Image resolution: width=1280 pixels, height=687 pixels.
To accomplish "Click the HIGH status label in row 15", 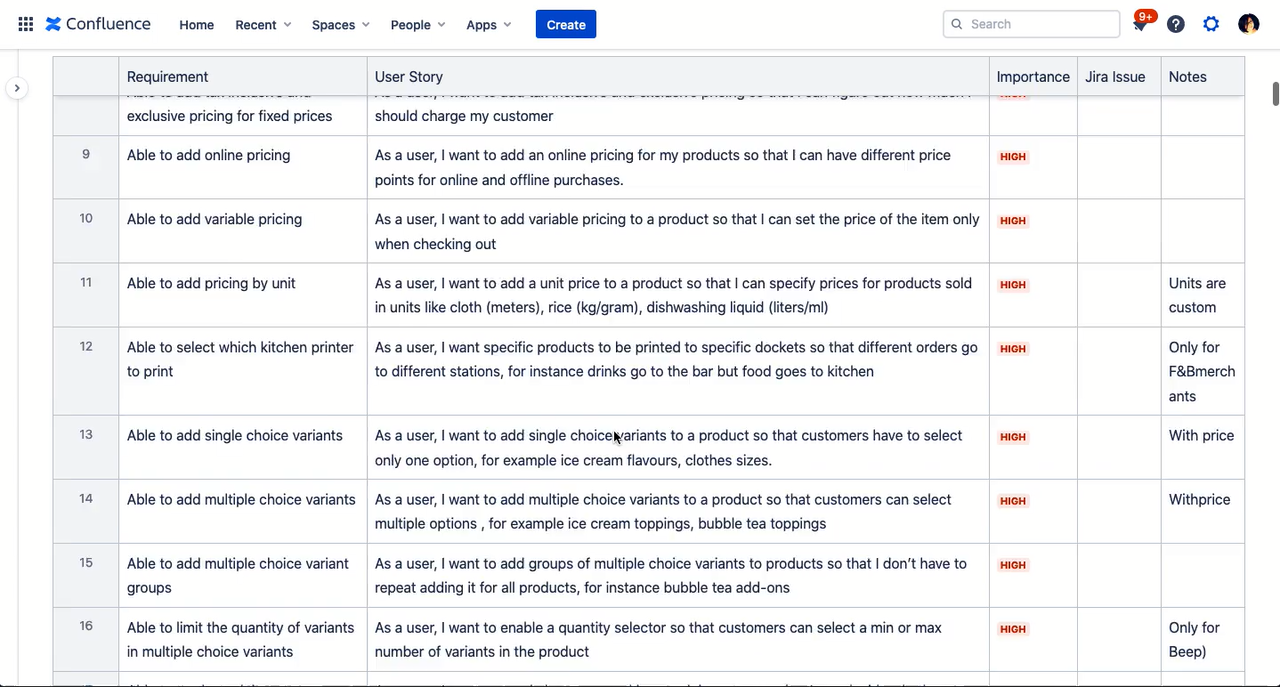I will click(x=1013, y=565).
